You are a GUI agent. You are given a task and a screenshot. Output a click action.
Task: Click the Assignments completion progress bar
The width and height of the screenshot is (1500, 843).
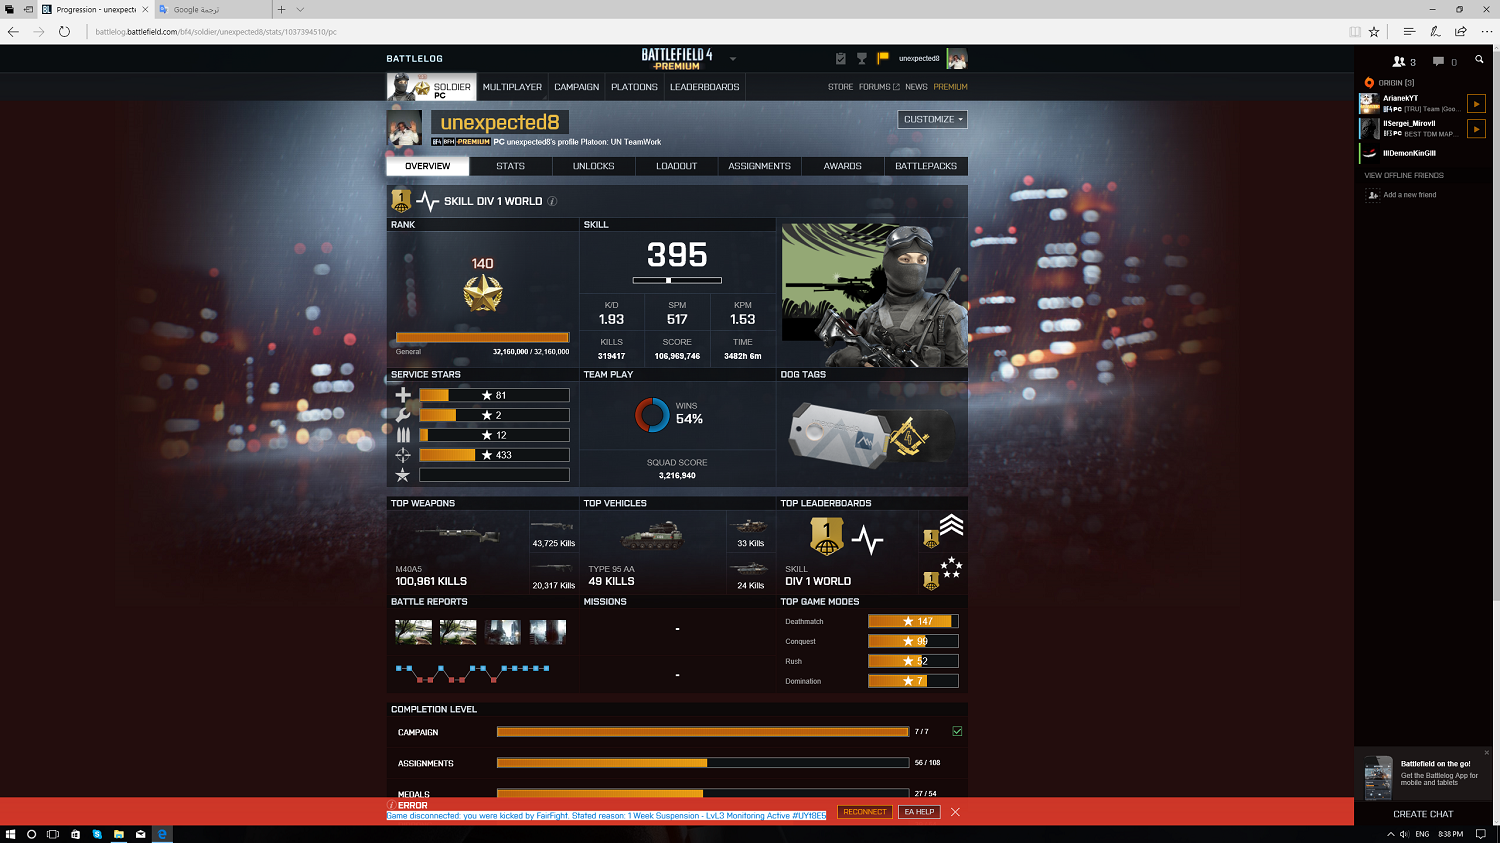[703, 763]
